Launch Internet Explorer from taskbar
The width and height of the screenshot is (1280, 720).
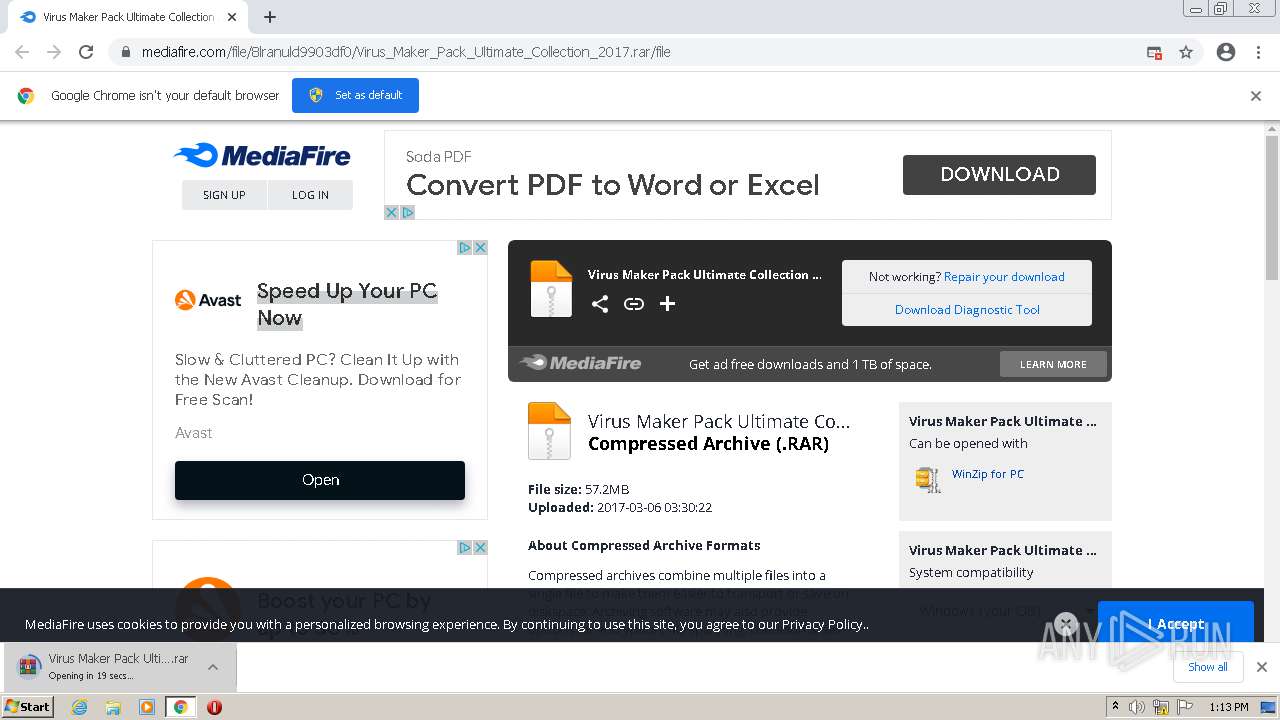click(x=80, y=707)
